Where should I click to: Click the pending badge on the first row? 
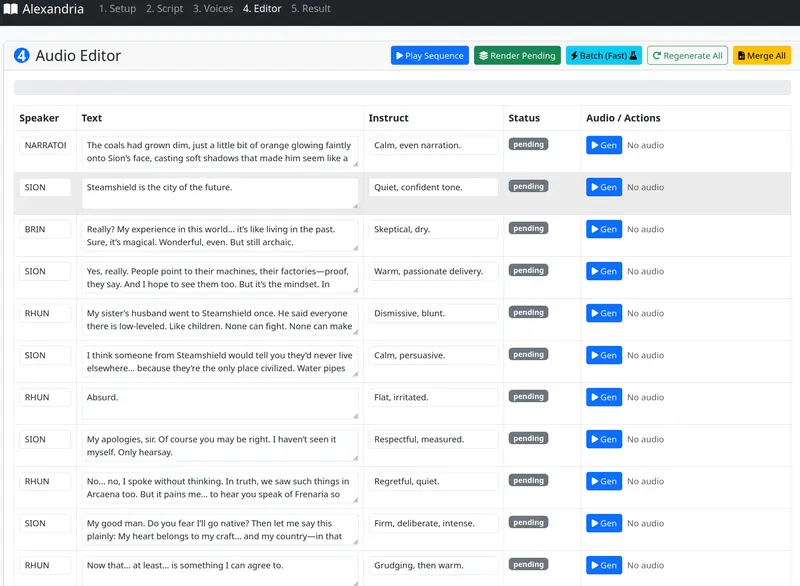pyautogui.click(x=528, y=144)
